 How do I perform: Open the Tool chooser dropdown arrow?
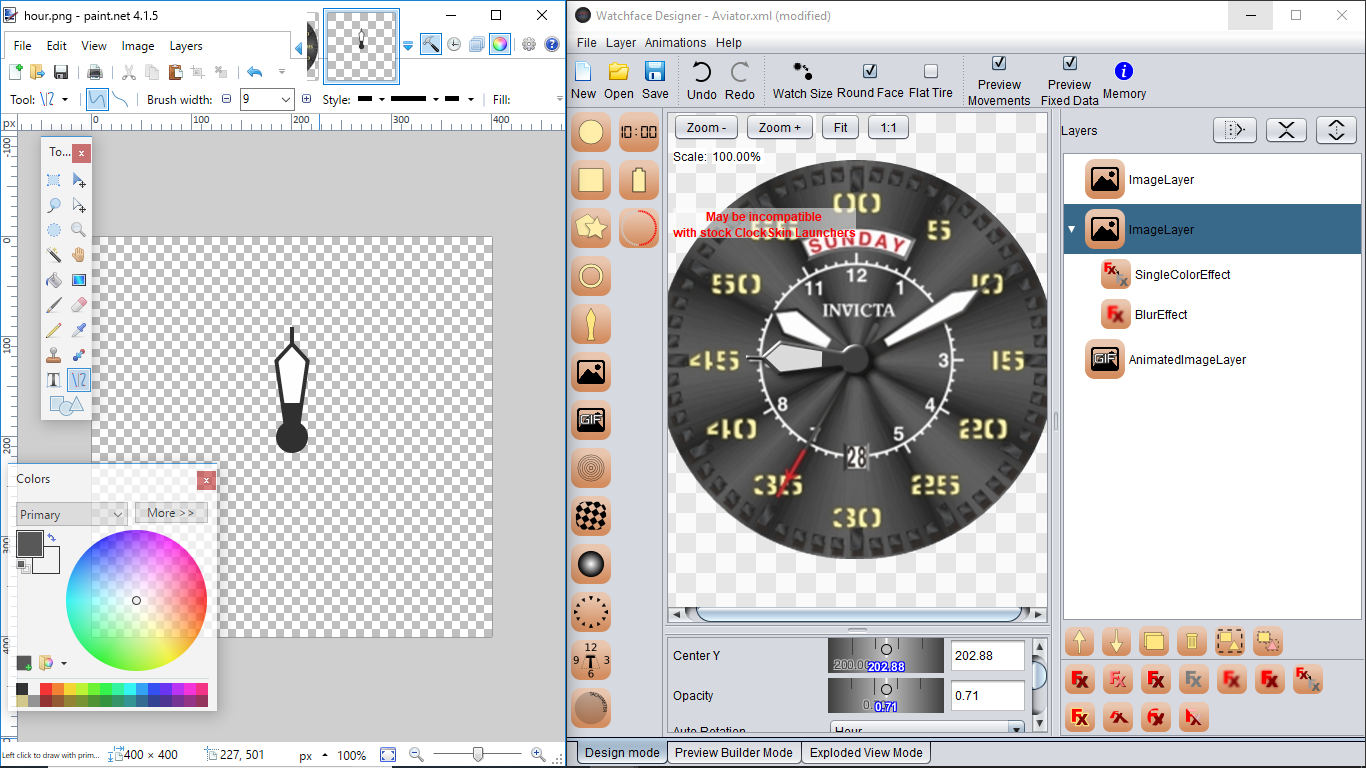66,99
